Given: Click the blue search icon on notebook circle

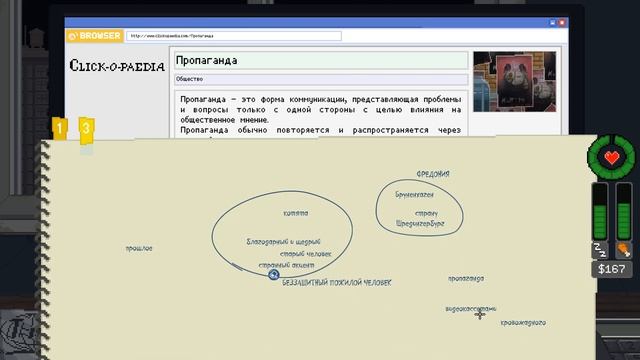Looking at the screenshot, I should [x=274, y=275].
